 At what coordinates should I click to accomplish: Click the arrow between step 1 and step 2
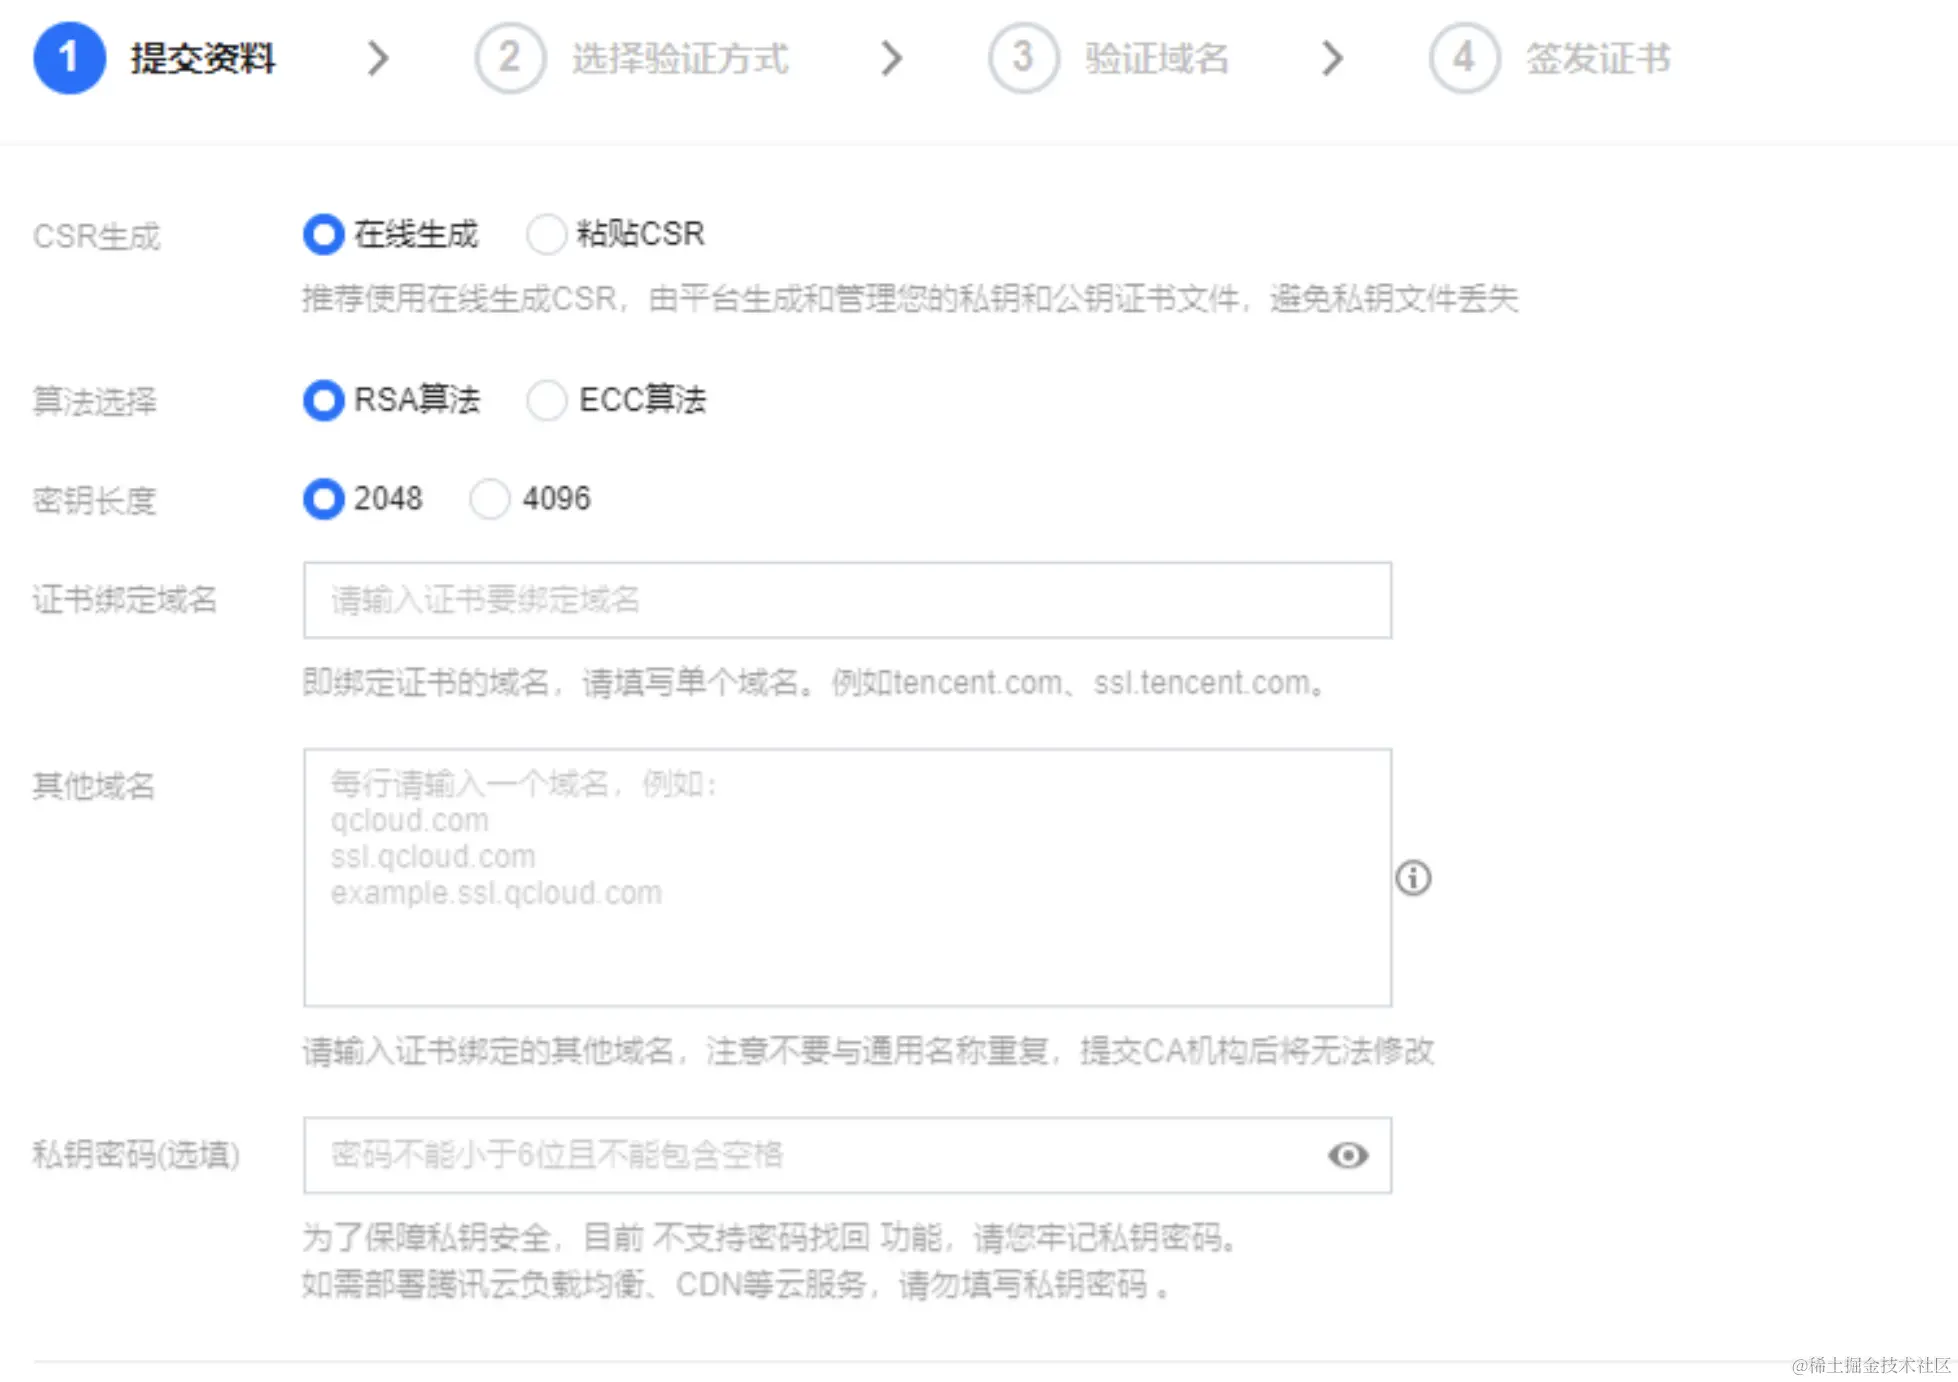pos(379,58)
